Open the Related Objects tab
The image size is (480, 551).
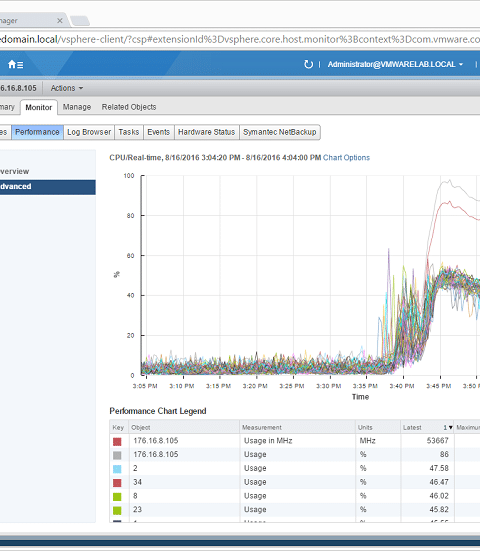[129, 107]
